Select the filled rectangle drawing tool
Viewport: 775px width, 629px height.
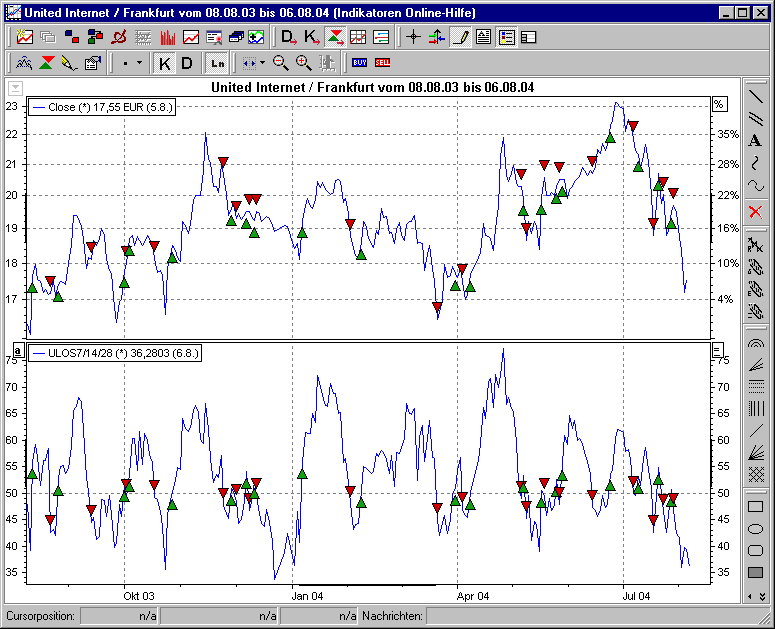click(755, 572)
